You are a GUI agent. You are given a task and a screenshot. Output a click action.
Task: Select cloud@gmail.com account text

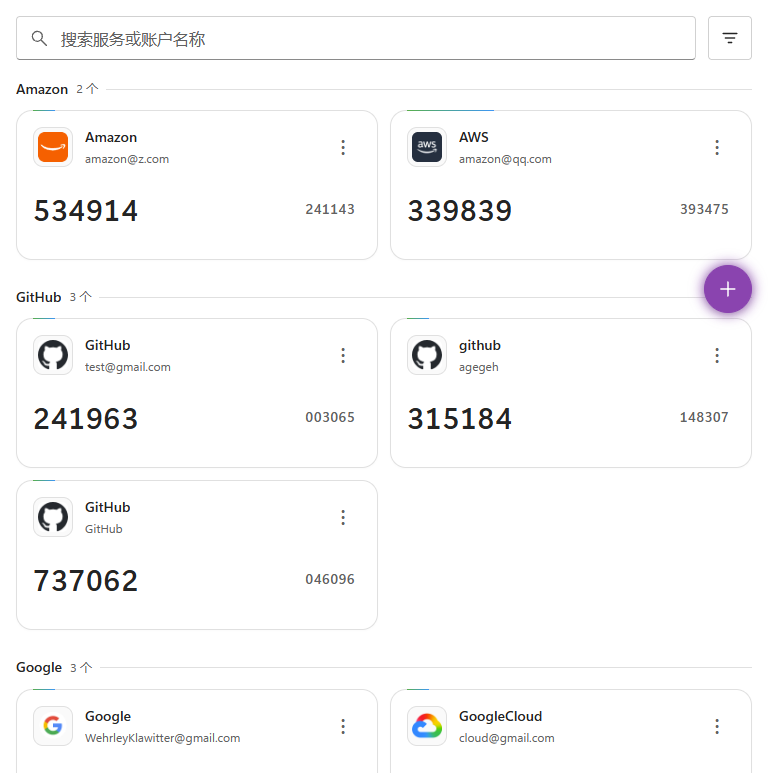pos(506,738)
